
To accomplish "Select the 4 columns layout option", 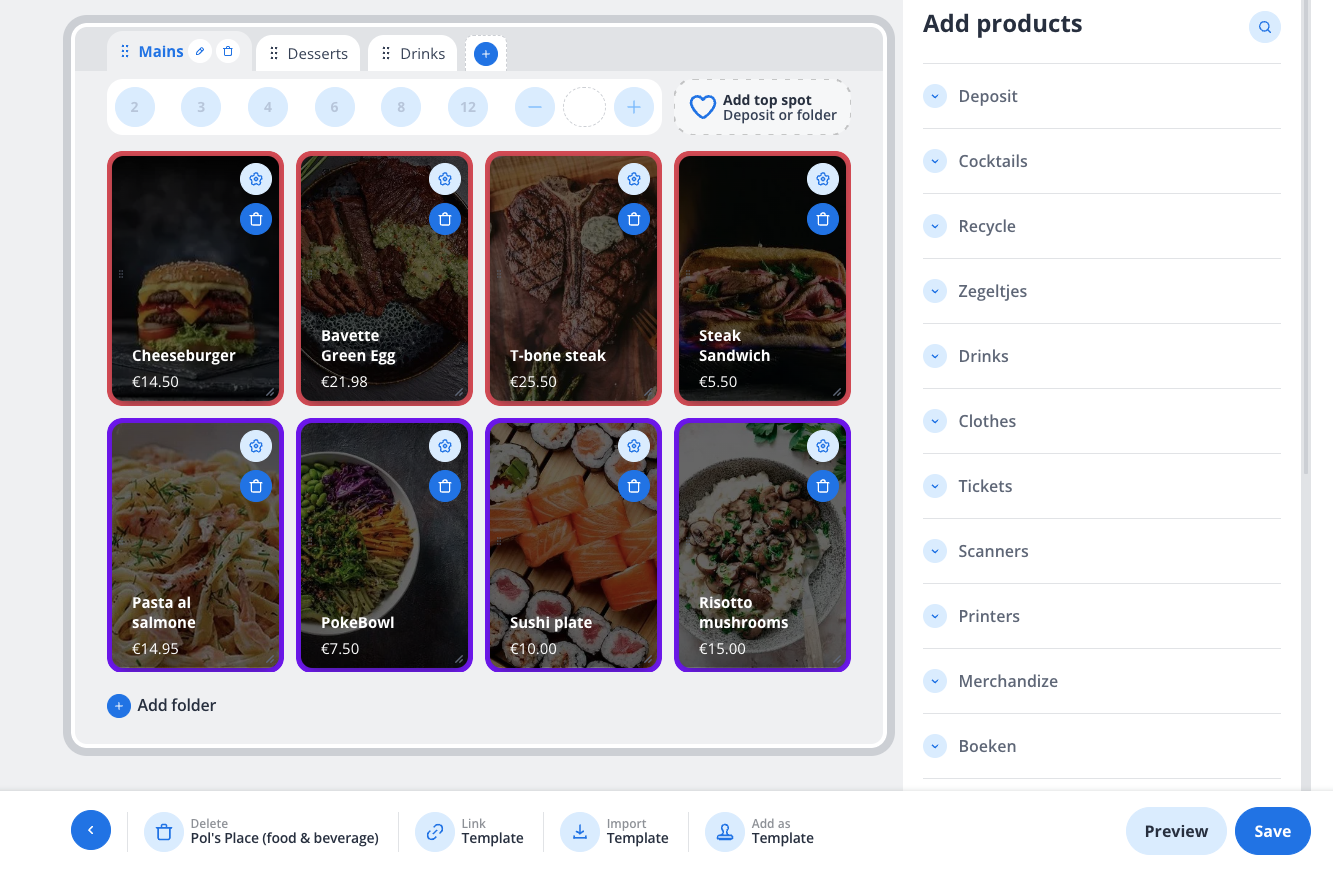I will (x=268, y=107).
